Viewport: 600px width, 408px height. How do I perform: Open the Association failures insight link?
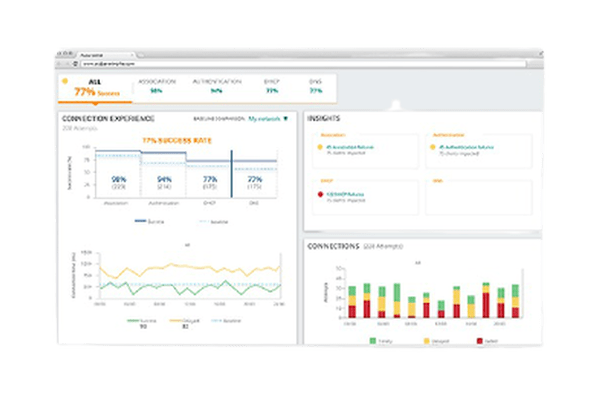[x=350, y=148]
